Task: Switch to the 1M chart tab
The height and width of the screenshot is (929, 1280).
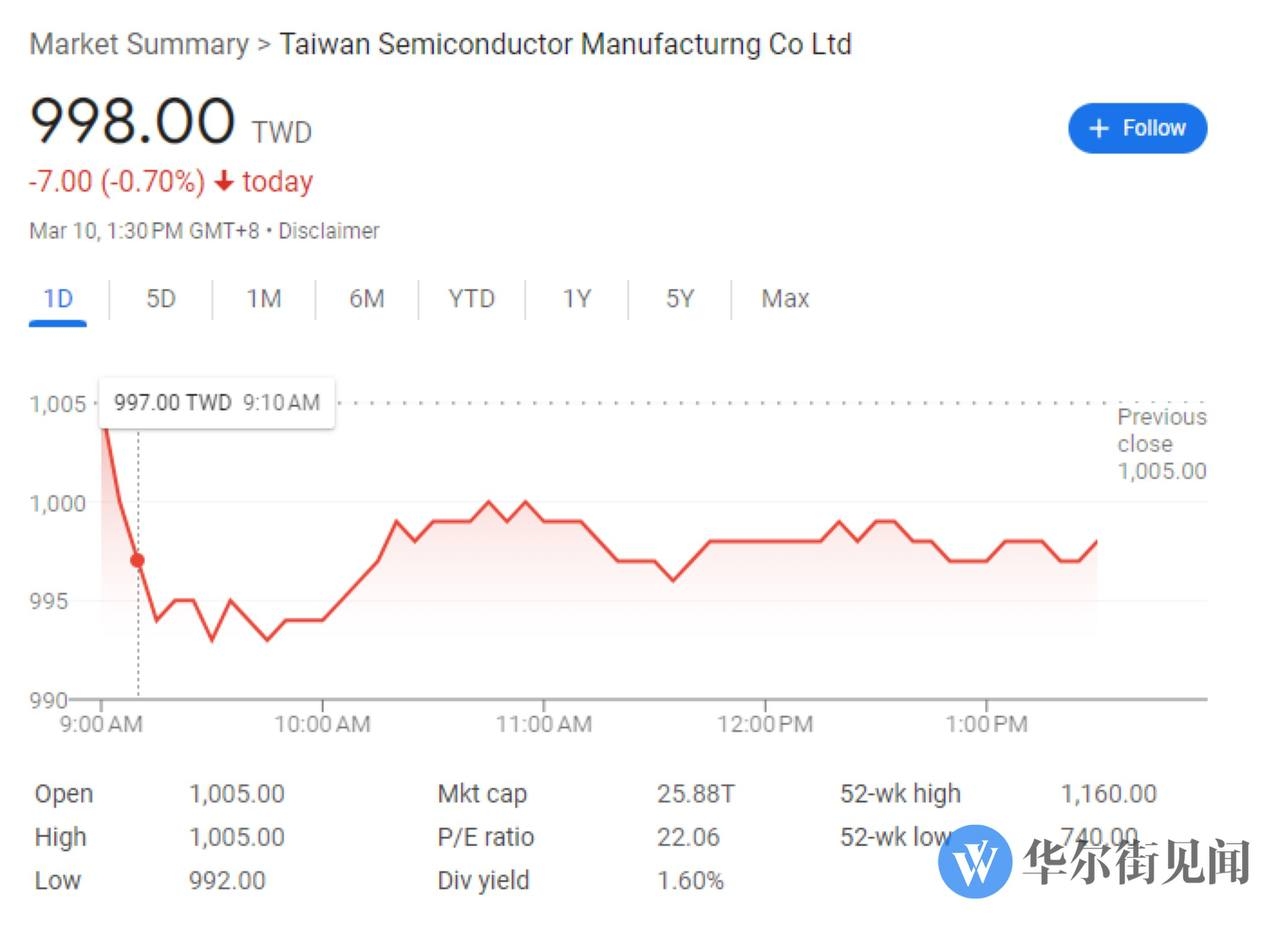Action: click(x=264, y=299)
